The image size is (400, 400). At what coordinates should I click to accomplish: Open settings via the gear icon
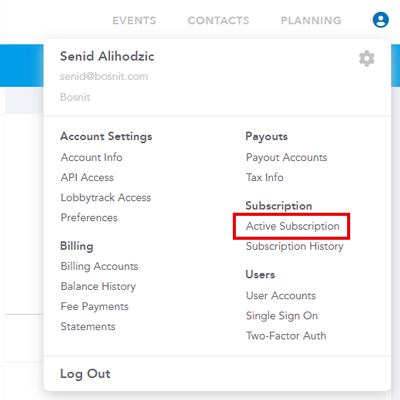pyautogui.click(x=367, y=59)
